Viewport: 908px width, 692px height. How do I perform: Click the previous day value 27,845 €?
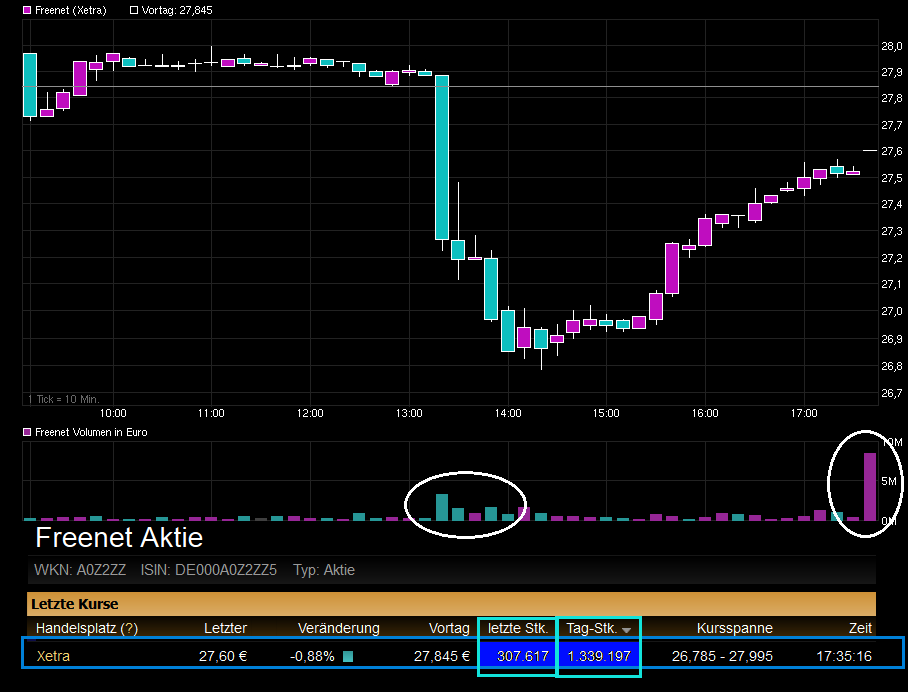(441, 656)
